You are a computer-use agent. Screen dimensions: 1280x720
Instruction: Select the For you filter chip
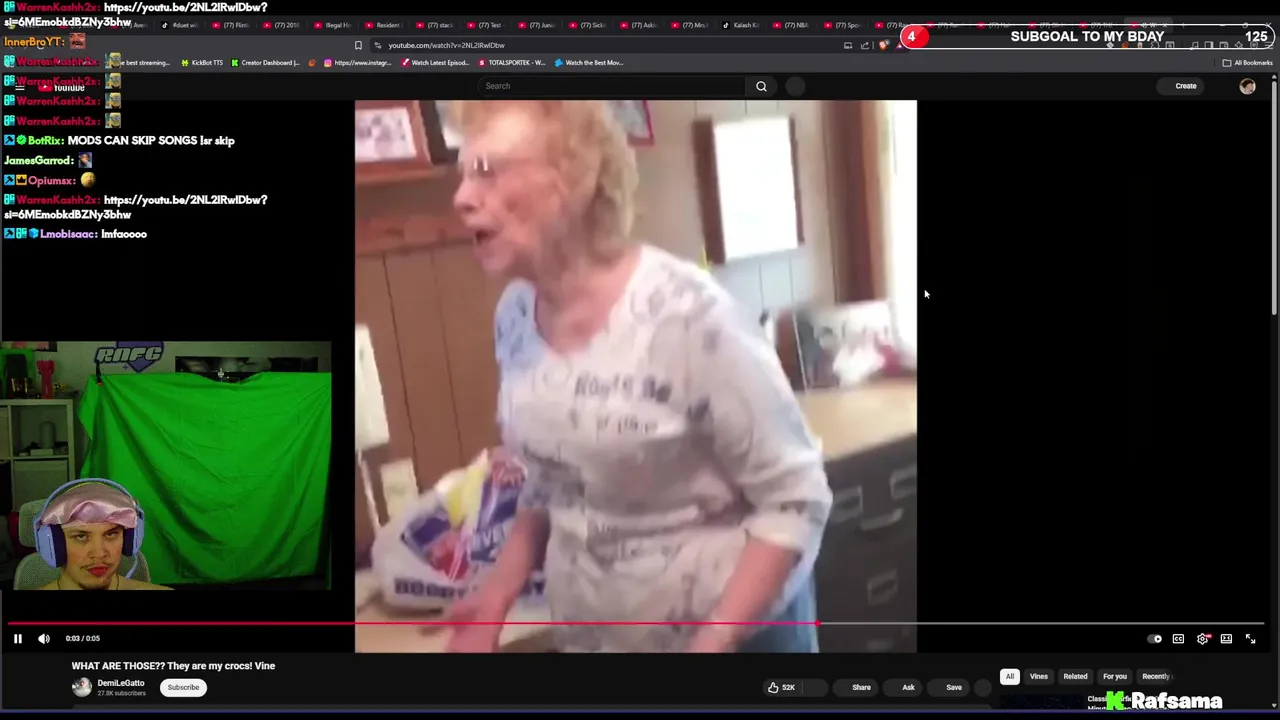point(1115,676)
